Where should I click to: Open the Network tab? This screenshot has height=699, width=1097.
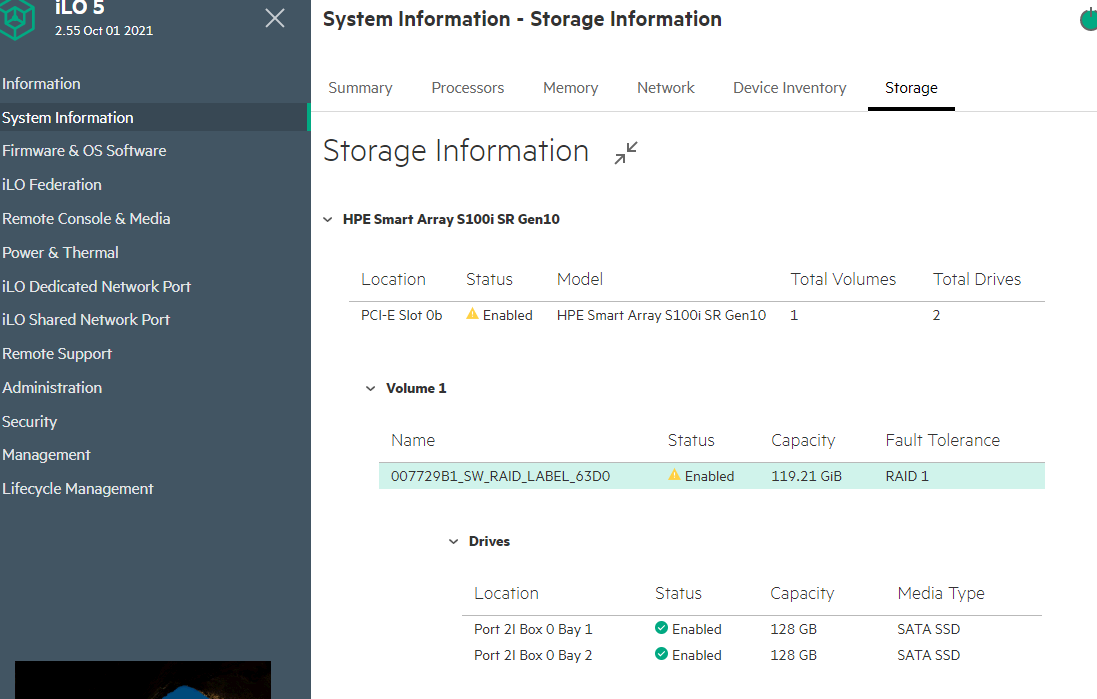tap(665, 88)
